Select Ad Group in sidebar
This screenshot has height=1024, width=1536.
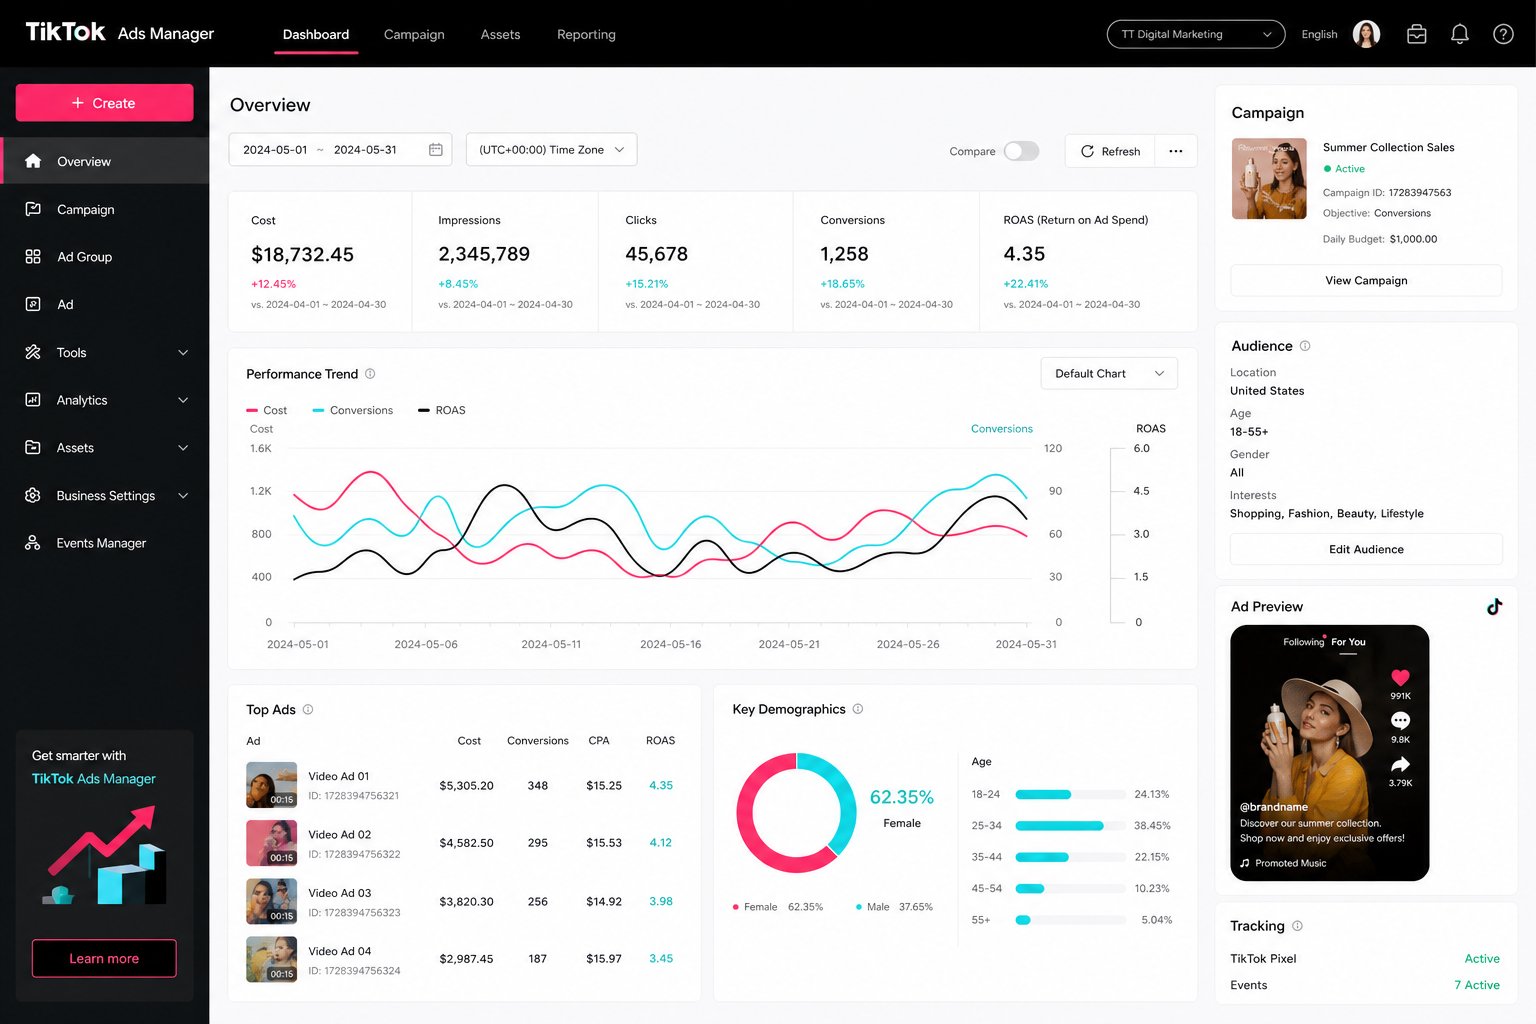tap(104, 257)
